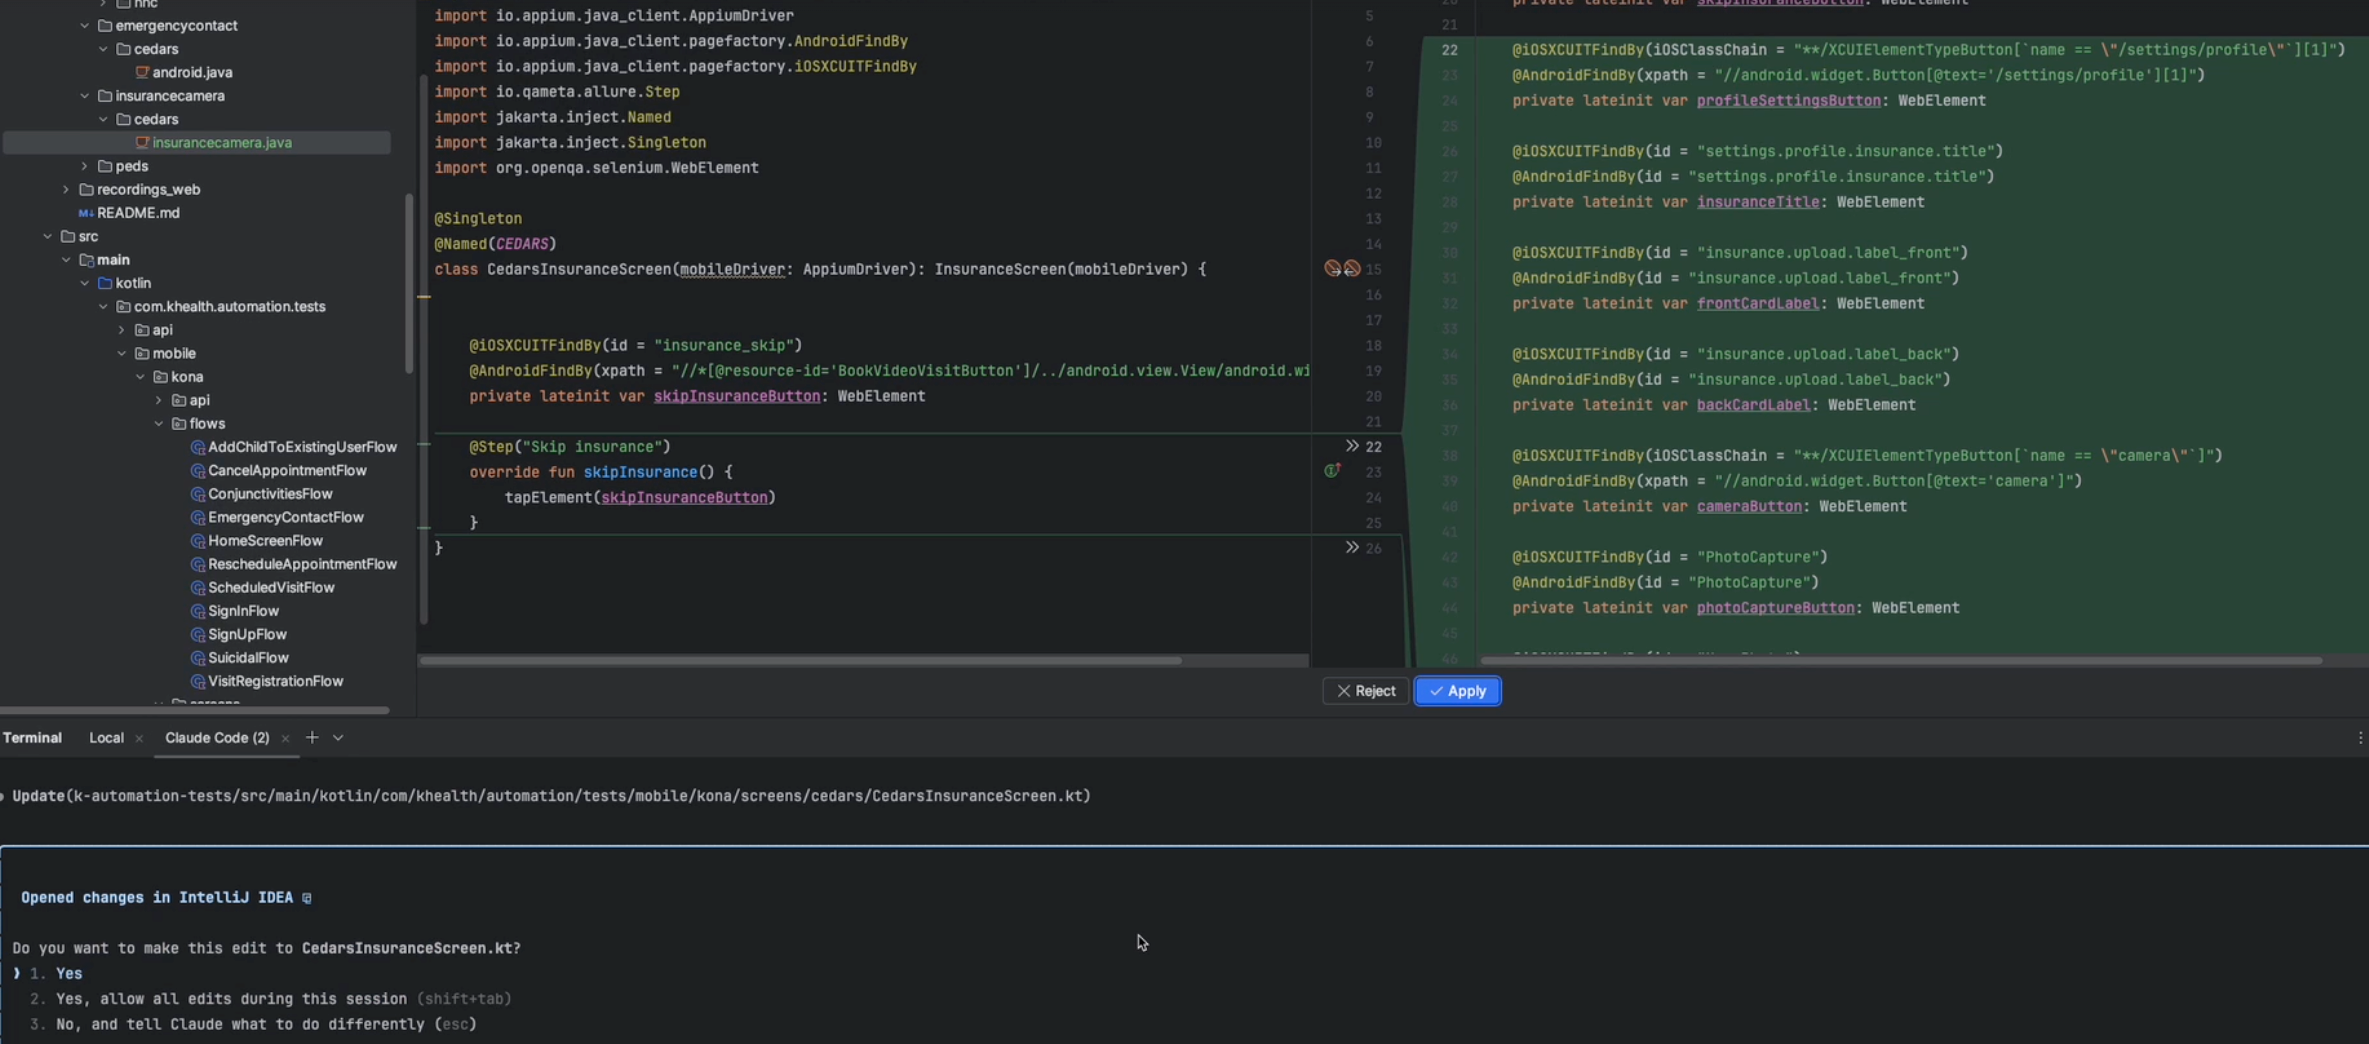Apply the proposed diff changes
2369x1044 pixels.
(1457, 691)
